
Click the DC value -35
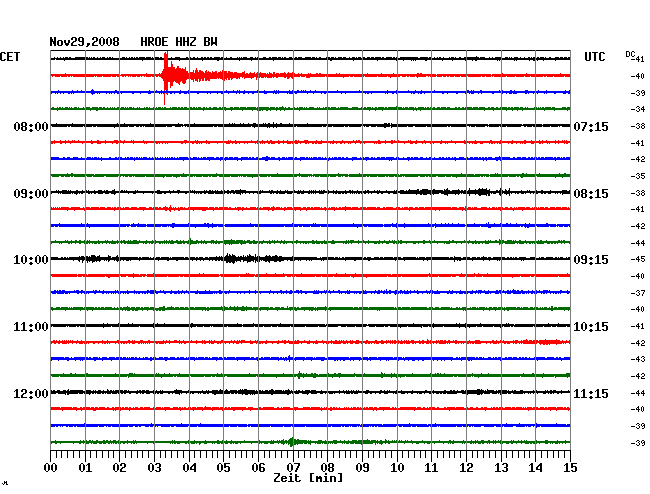(x=638, y=176)
